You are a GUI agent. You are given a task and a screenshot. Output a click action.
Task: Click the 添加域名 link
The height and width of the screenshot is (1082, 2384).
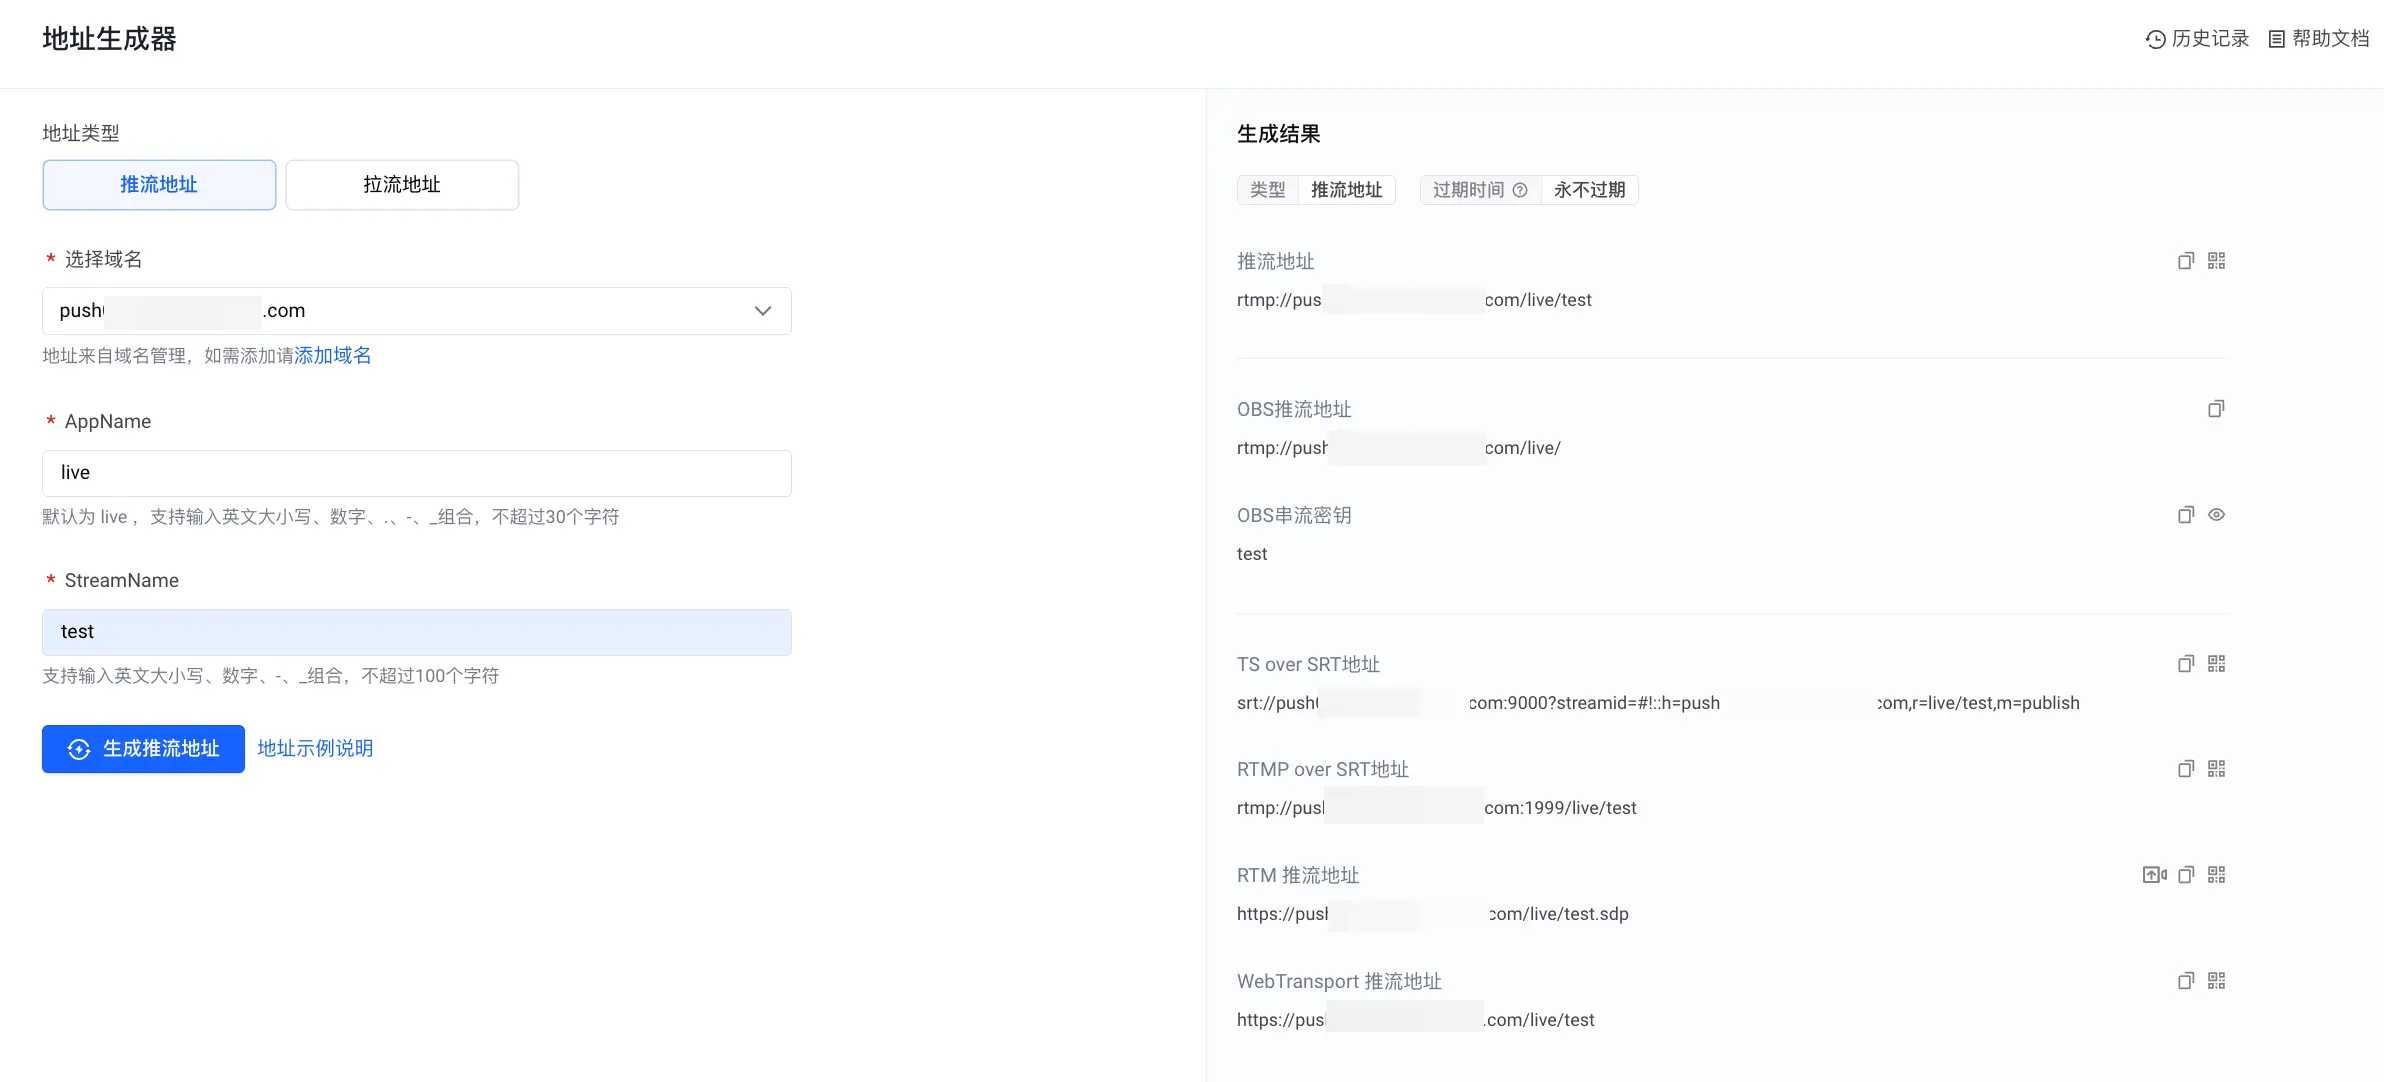[333, 356]
